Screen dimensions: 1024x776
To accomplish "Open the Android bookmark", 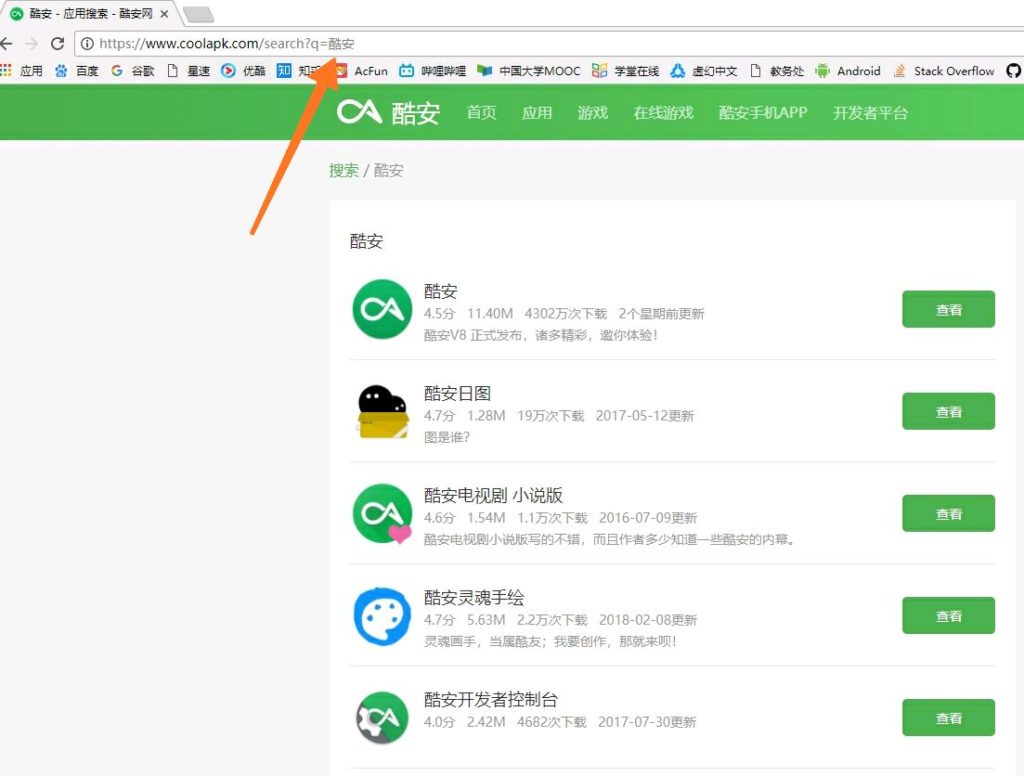I will 848,71.
